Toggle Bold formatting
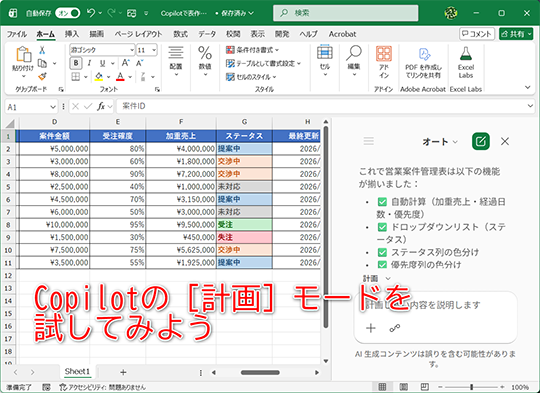The width and height of the screenshot is (540, 393). pos(76,63)
